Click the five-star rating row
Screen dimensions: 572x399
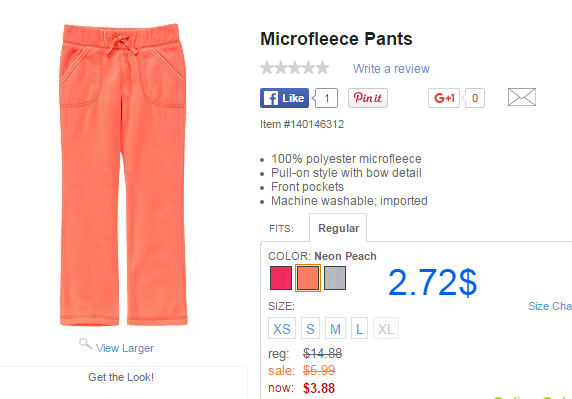[x=294, y=68]
